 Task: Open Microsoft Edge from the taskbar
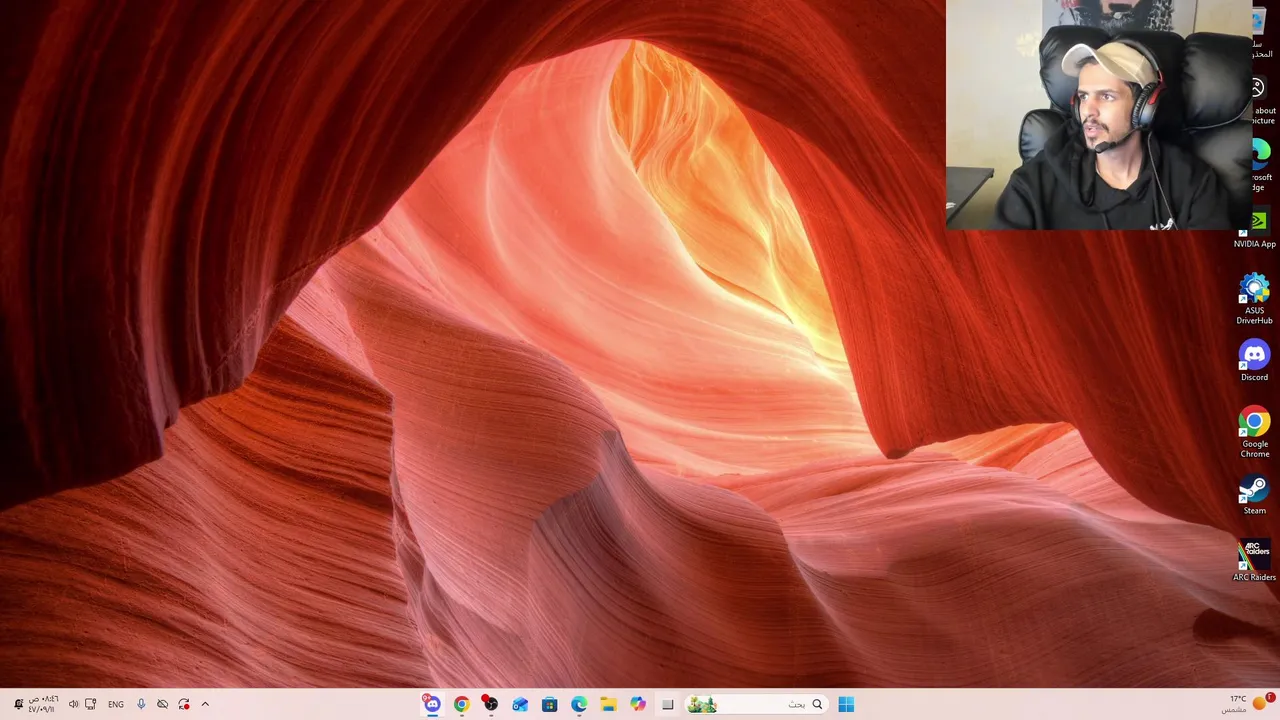(578, 704)
